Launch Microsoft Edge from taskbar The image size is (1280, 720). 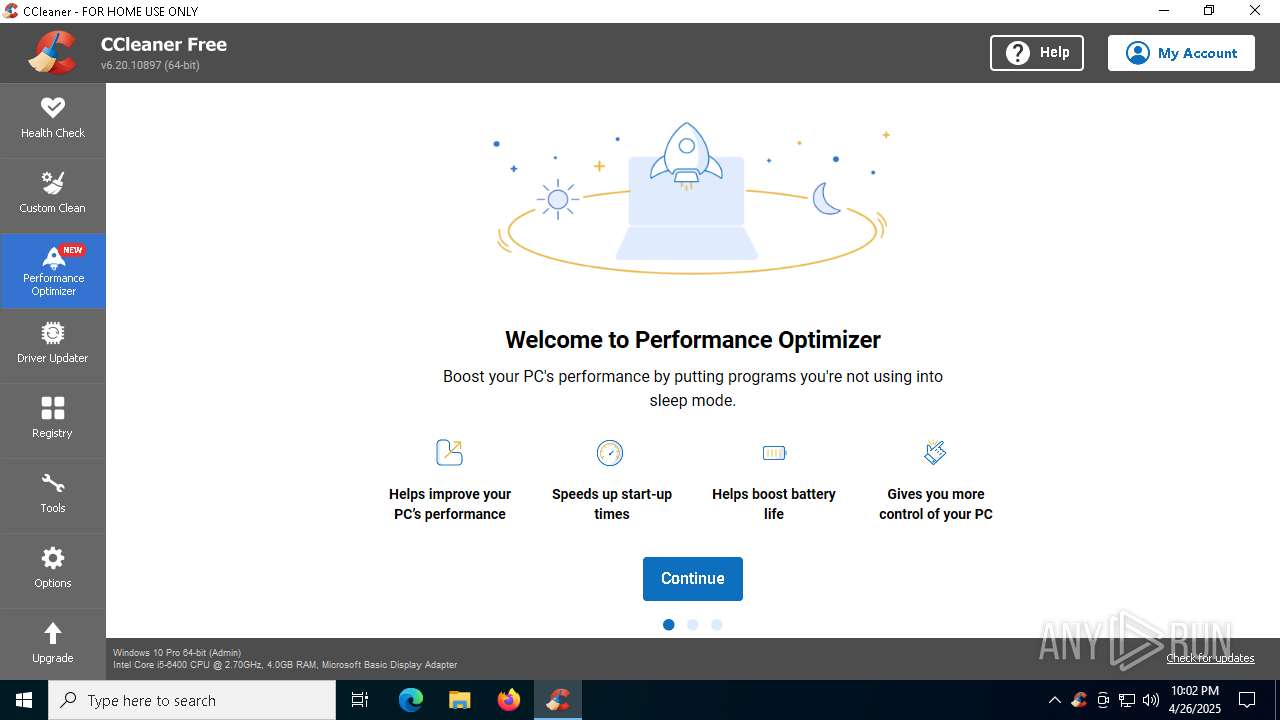coord(411,700)
